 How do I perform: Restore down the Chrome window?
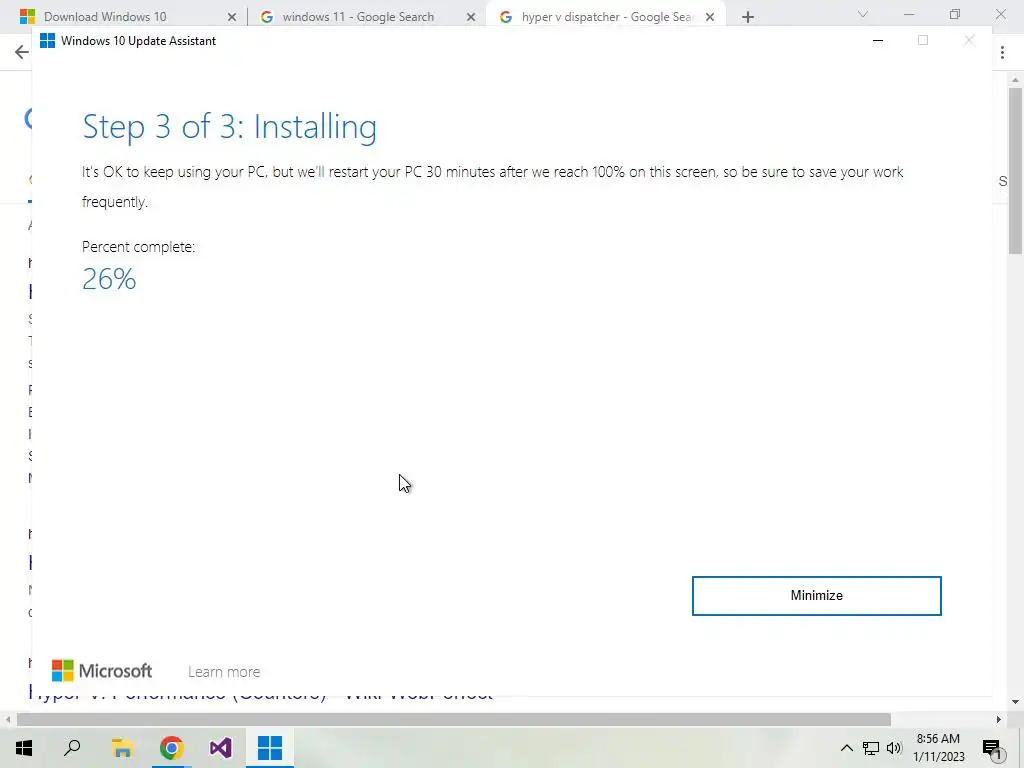(x=955, y=14)
